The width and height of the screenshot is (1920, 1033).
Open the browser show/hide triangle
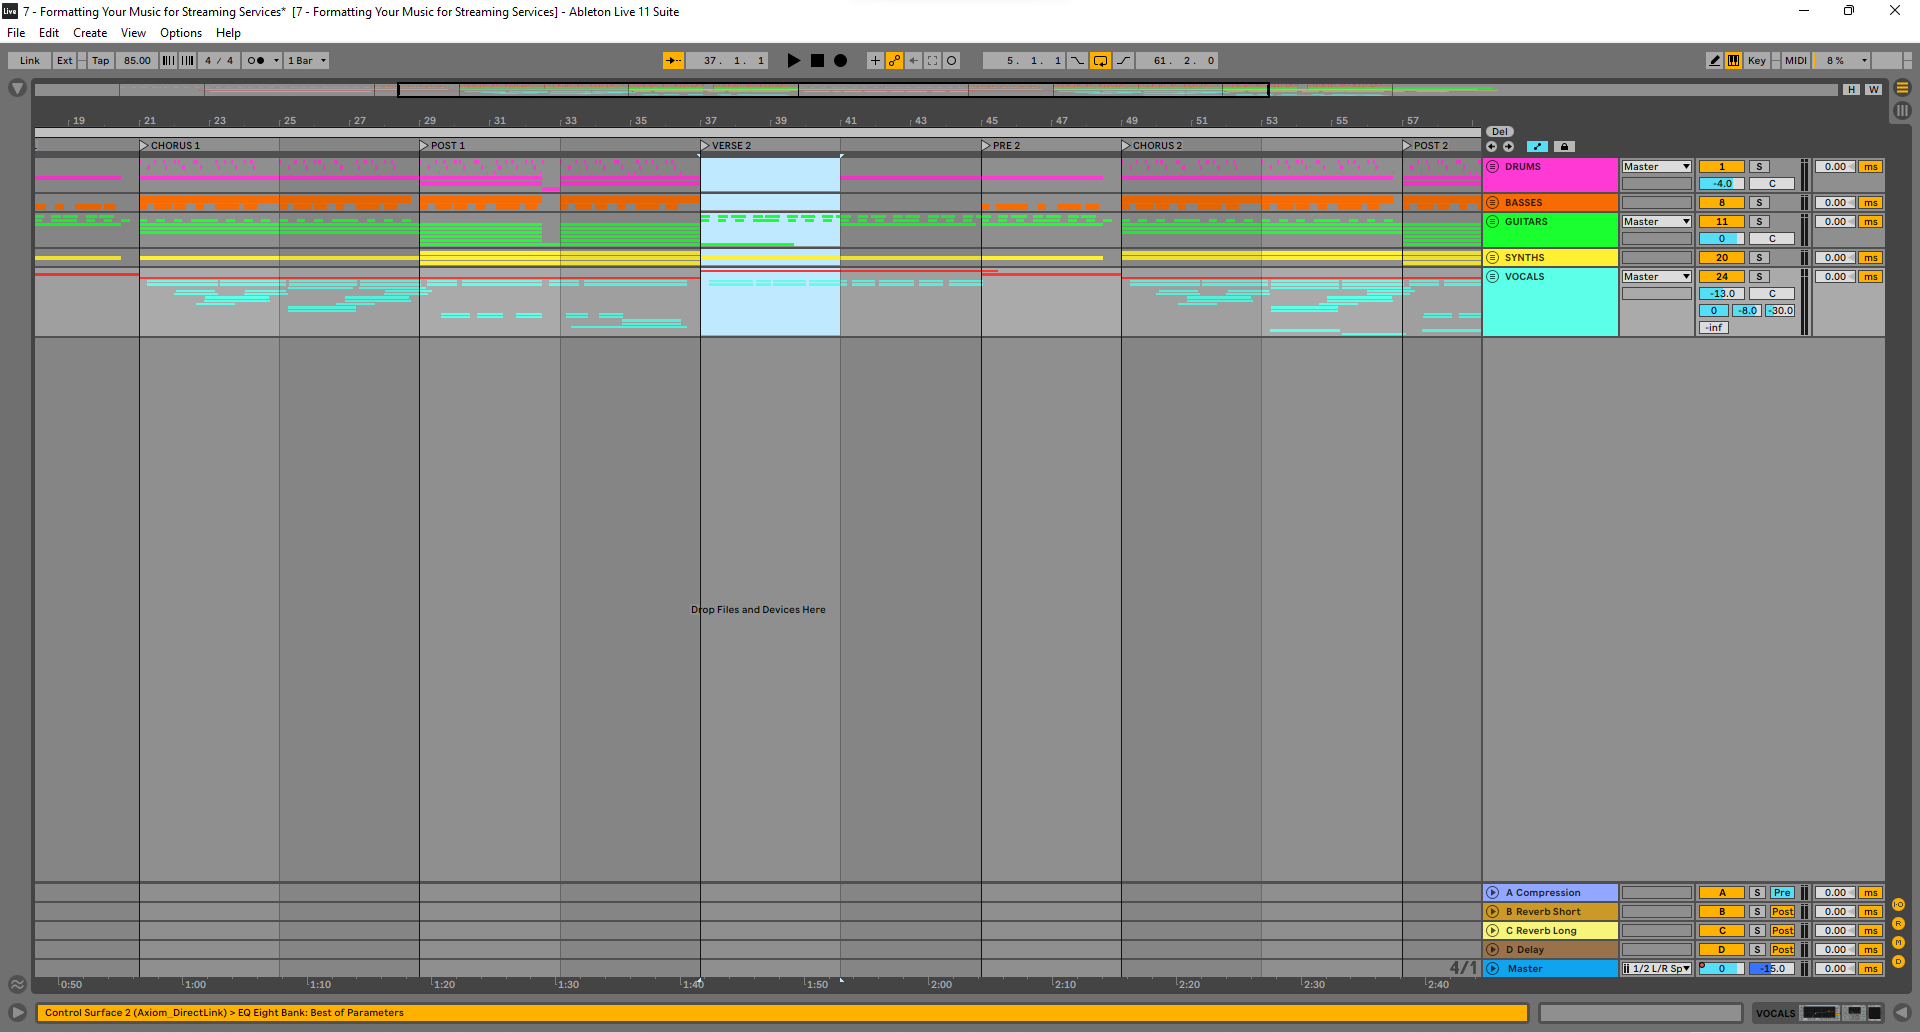point(17,89)
